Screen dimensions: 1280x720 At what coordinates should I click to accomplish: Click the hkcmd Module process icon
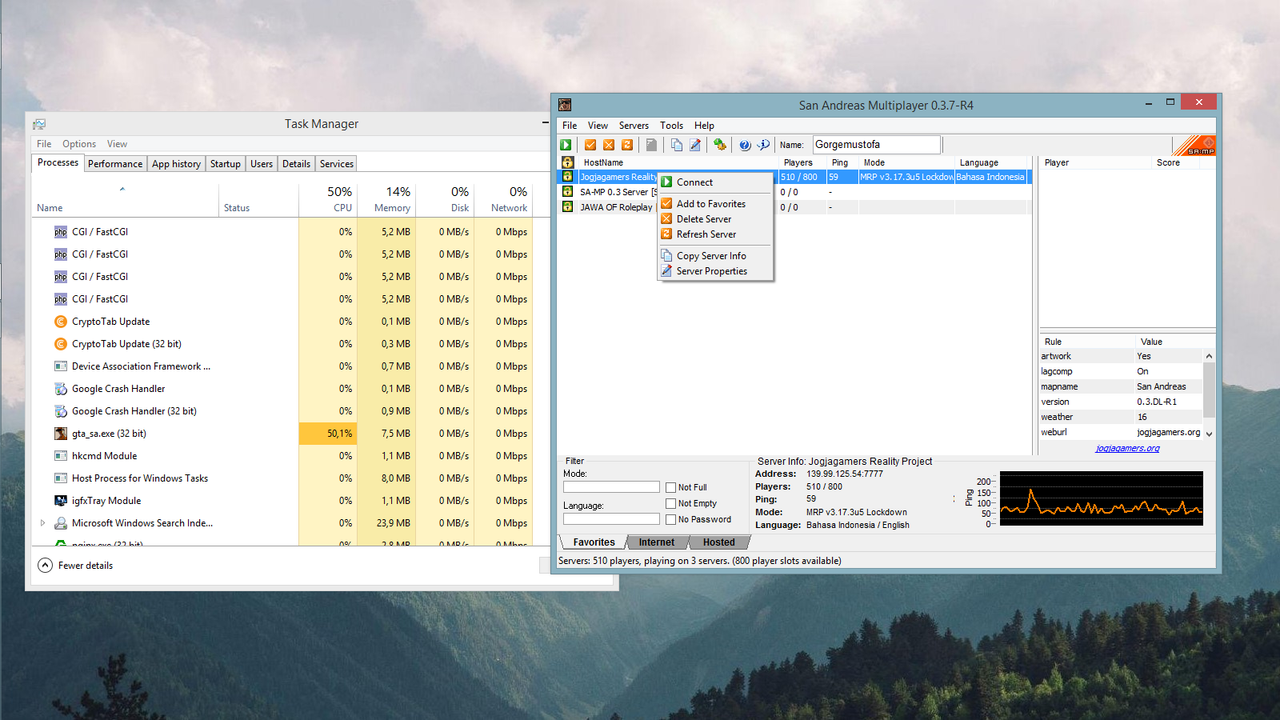(61, 456)
